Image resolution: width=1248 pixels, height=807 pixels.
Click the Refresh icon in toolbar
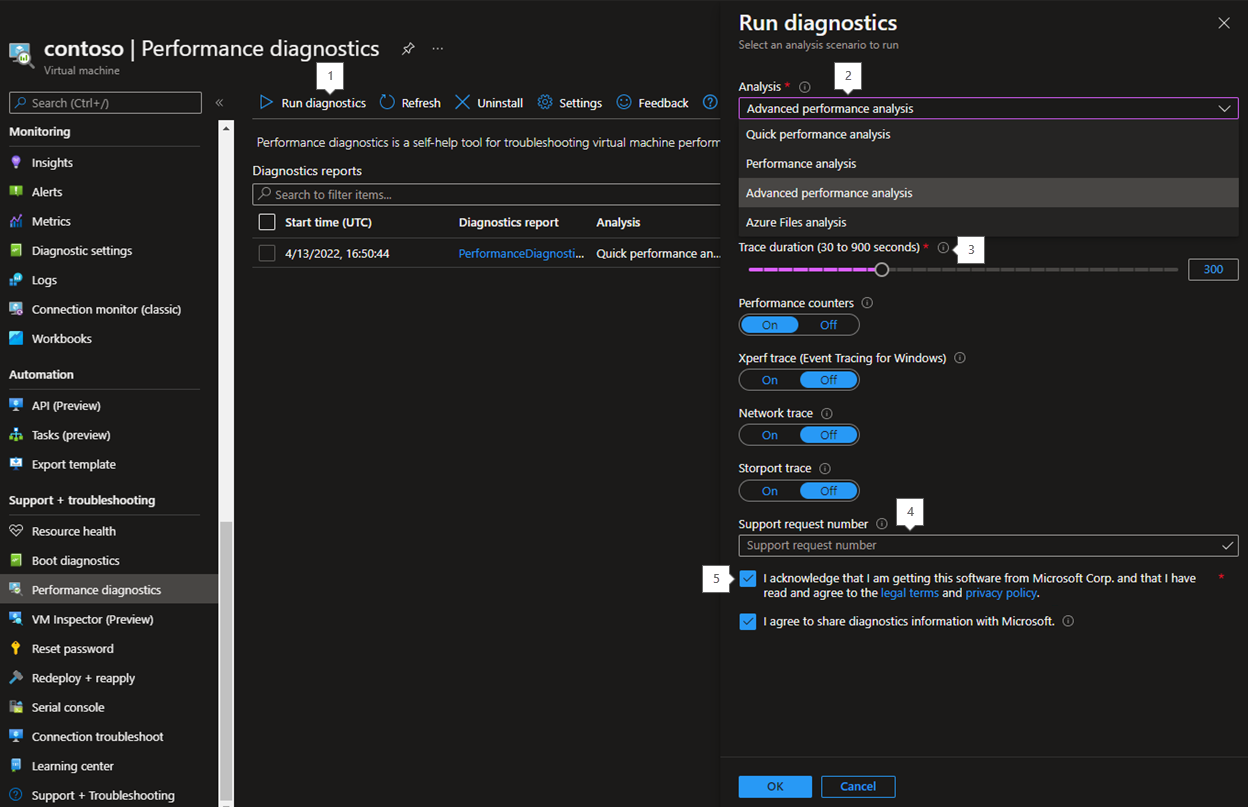[x=387, y=103]
